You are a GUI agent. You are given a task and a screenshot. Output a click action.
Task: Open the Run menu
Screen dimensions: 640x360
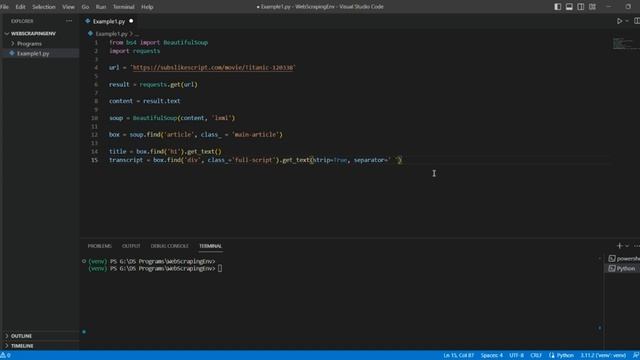click(x=101, y=7)
